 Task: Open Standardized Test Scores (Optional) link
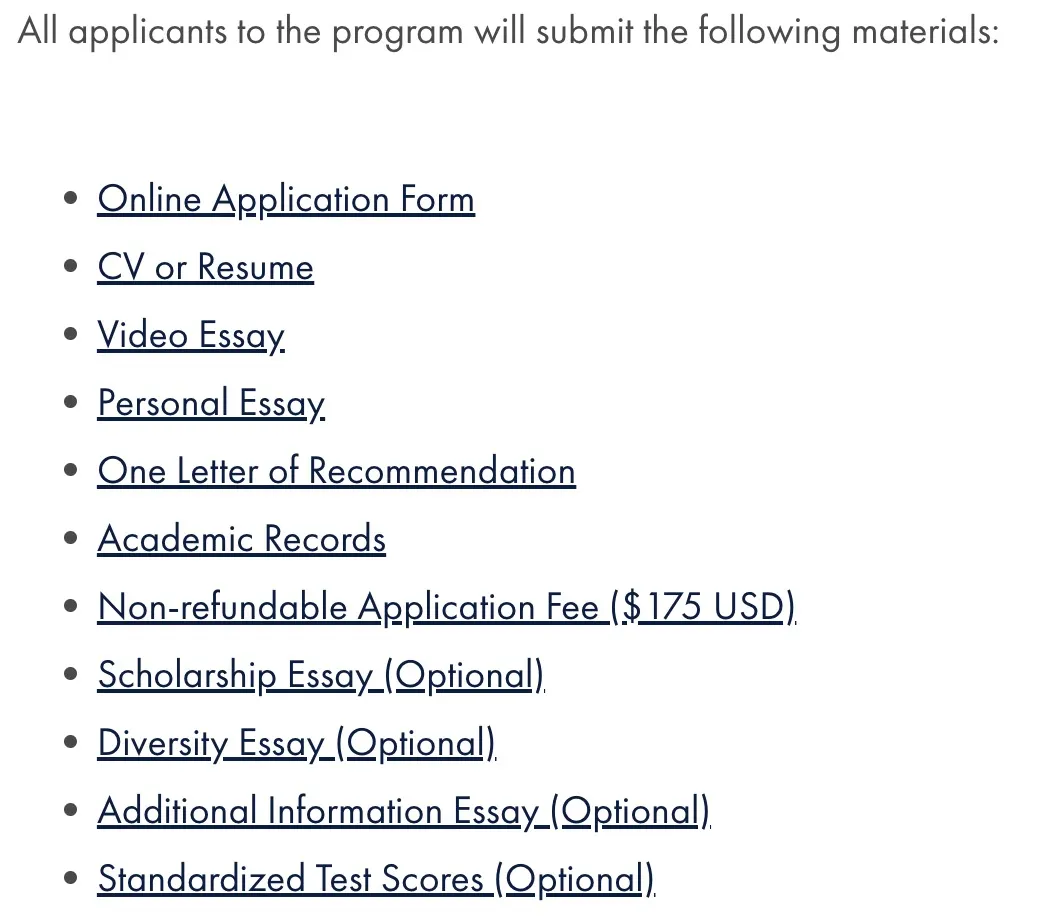[x=375, y=879]
